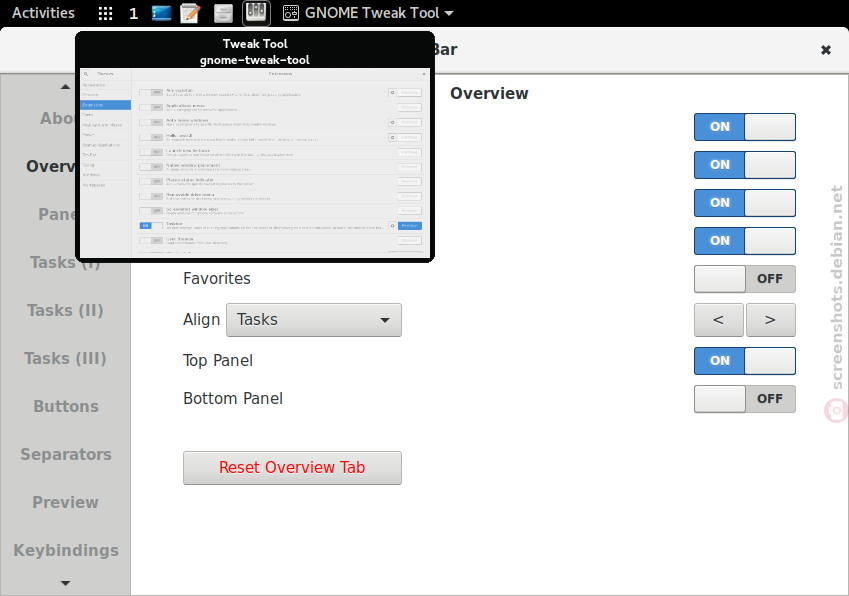The image size is (849, 596).
Task: Open the Activities overview
Action: [x=43, y=12]
